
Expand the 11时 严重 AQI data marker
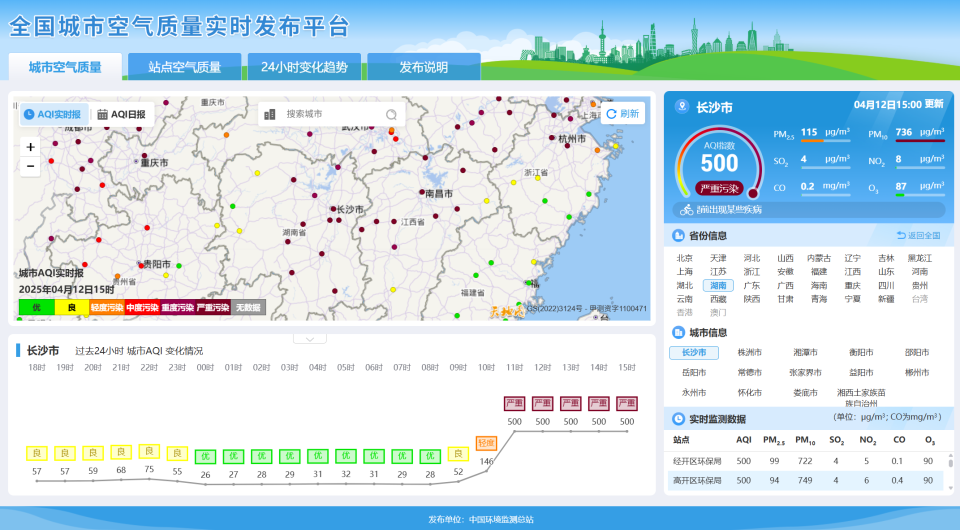(x=515, y=404)
